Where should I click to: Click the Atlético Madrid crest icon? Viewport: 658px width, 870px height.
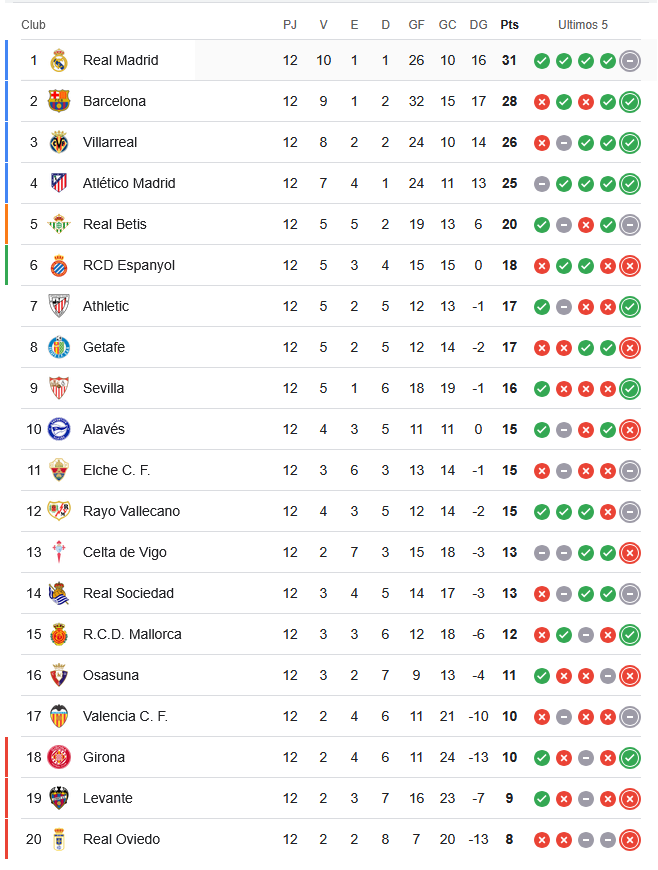[58, 183]
